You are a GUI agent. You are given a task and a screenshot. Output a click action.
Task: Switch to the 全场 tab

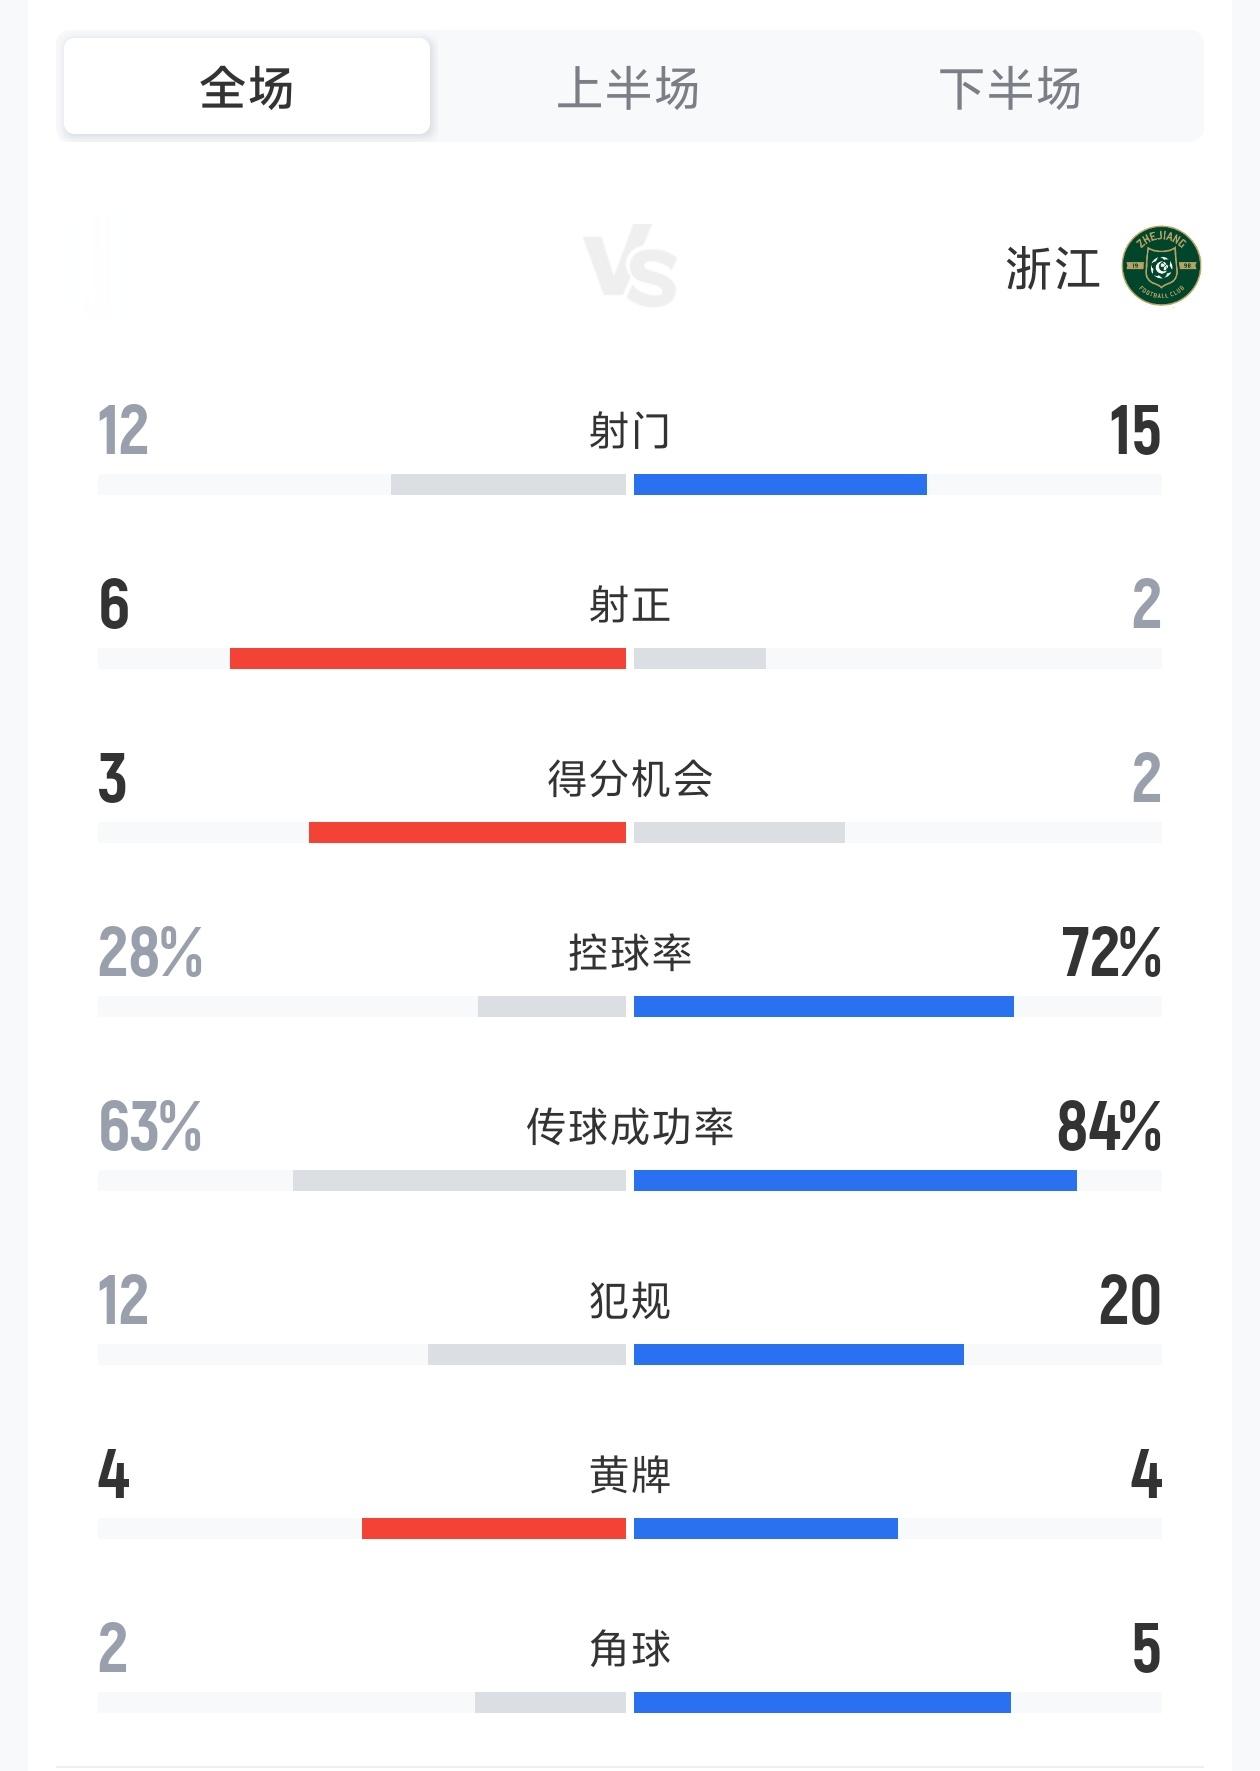[247, 88]
